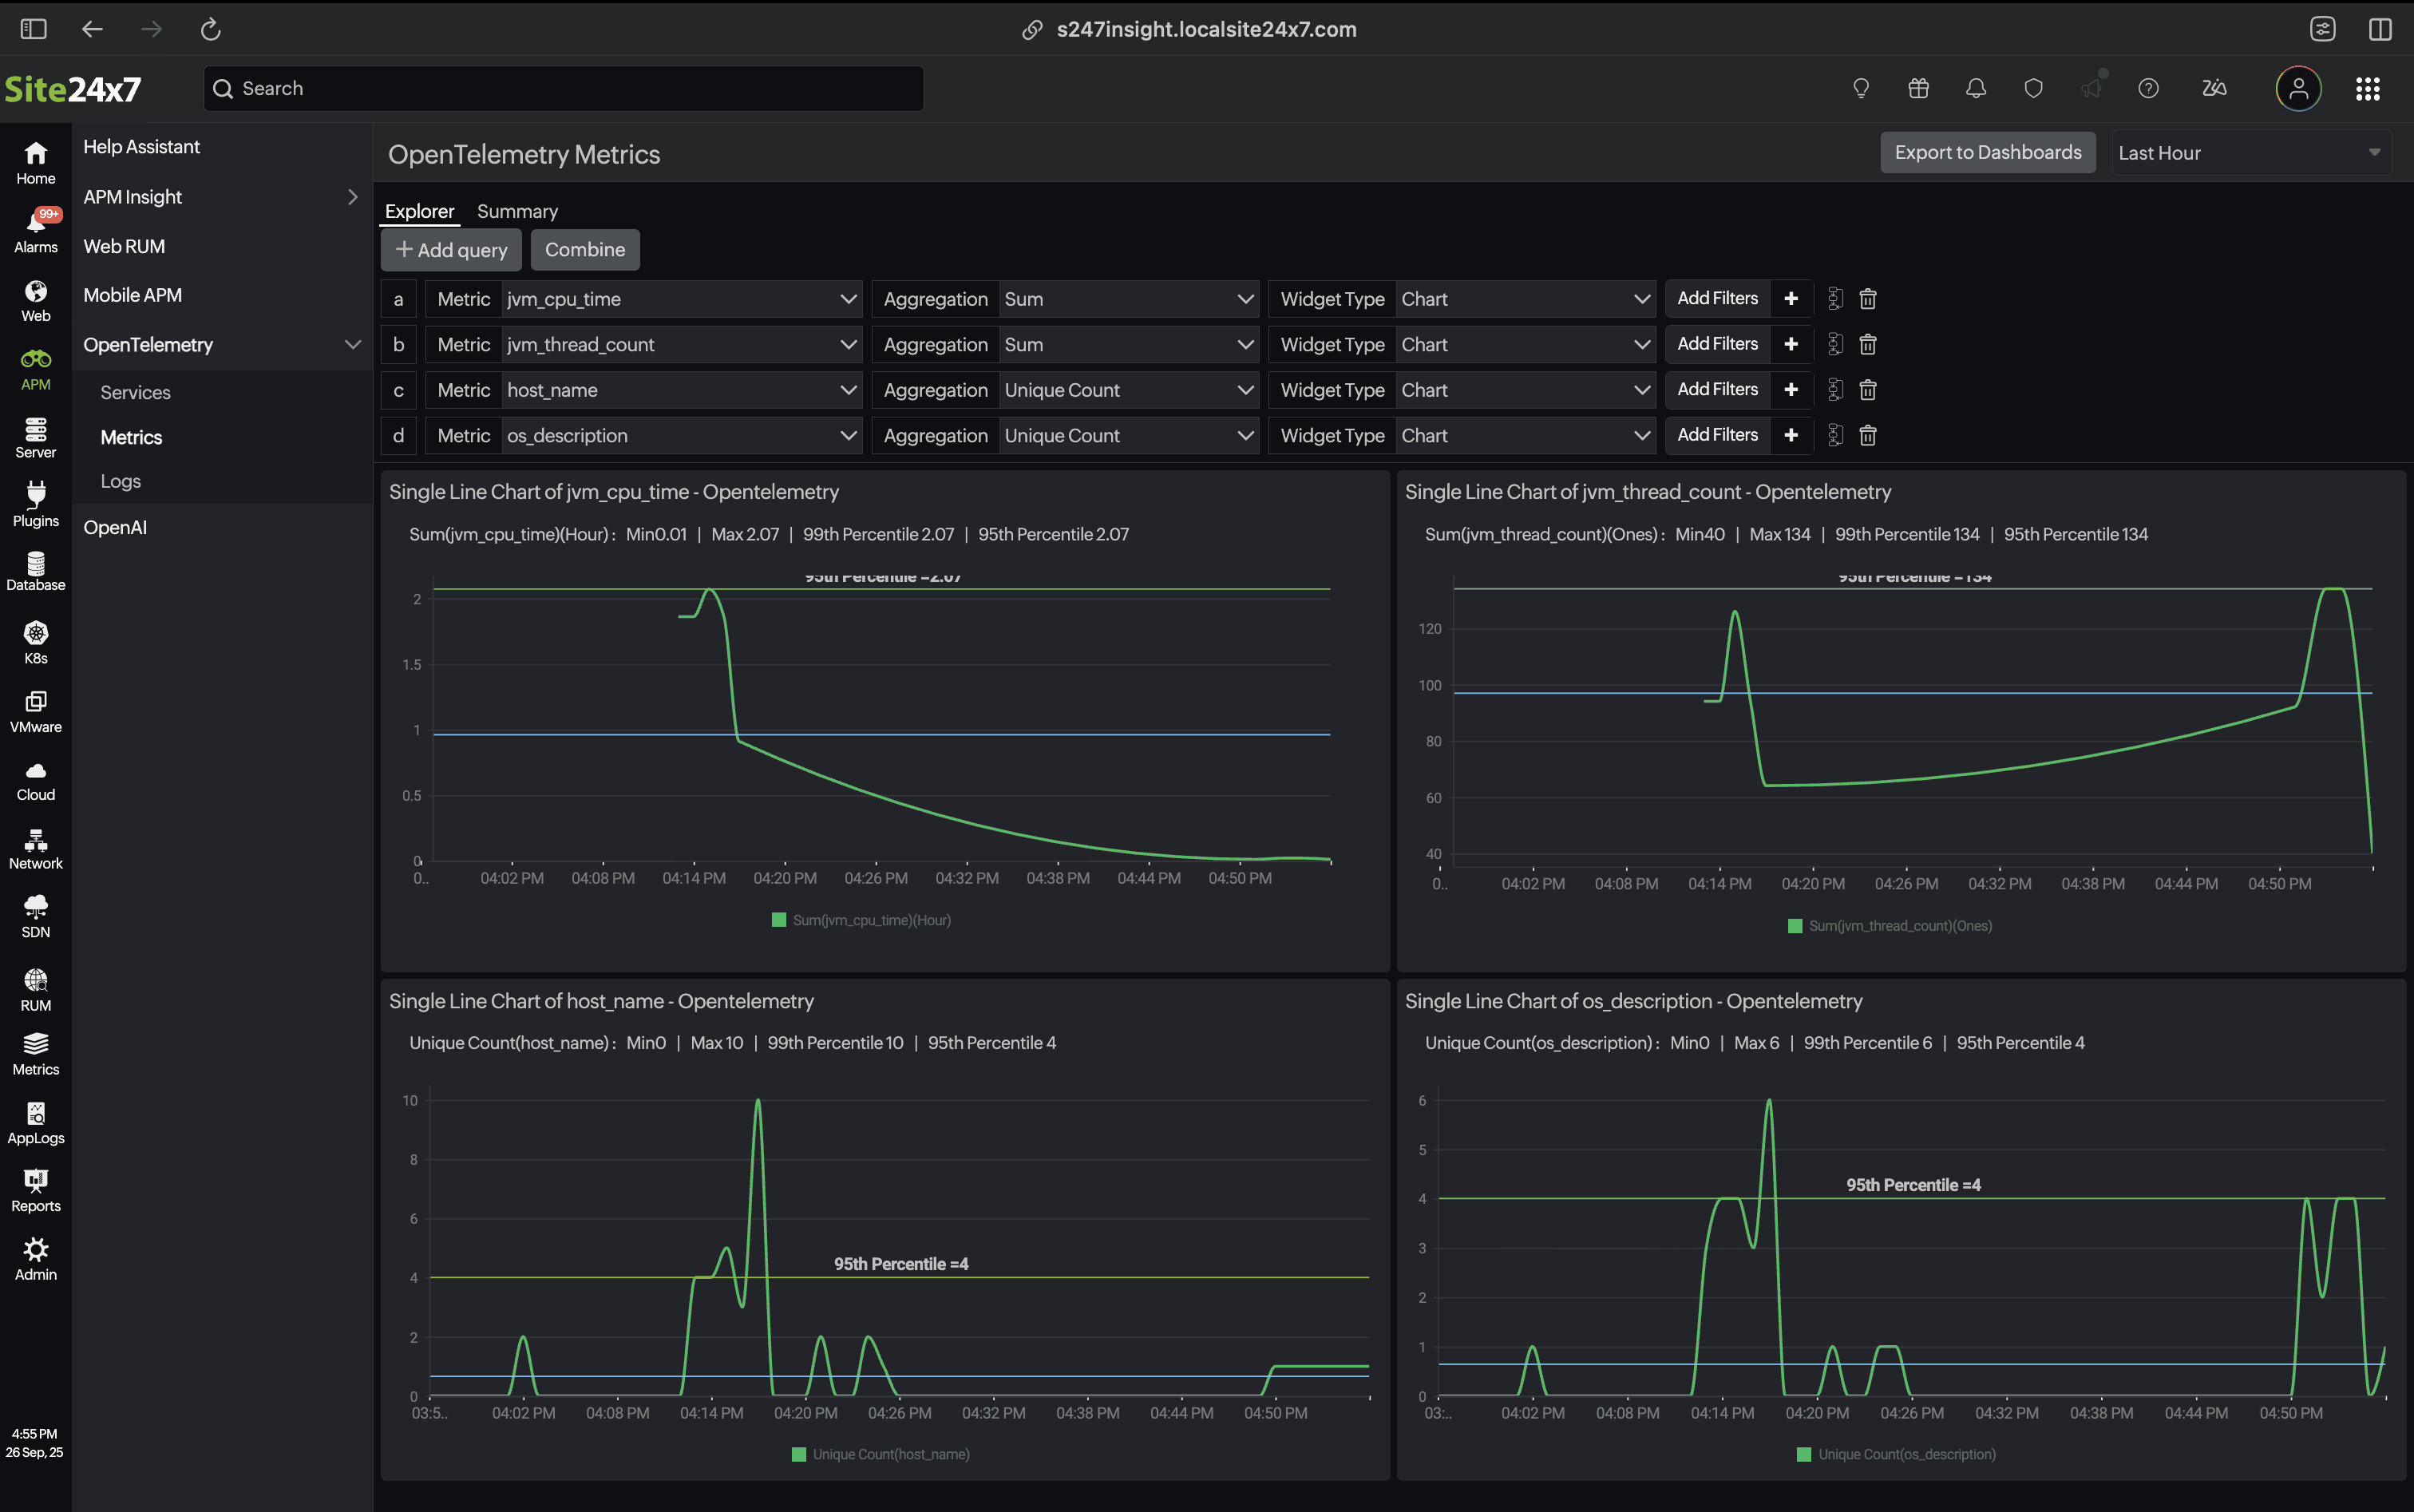Delete query a with trash icon
Image resolution: width=2414 pixels, height=1512 pixels.
[x=1867, y=299]
